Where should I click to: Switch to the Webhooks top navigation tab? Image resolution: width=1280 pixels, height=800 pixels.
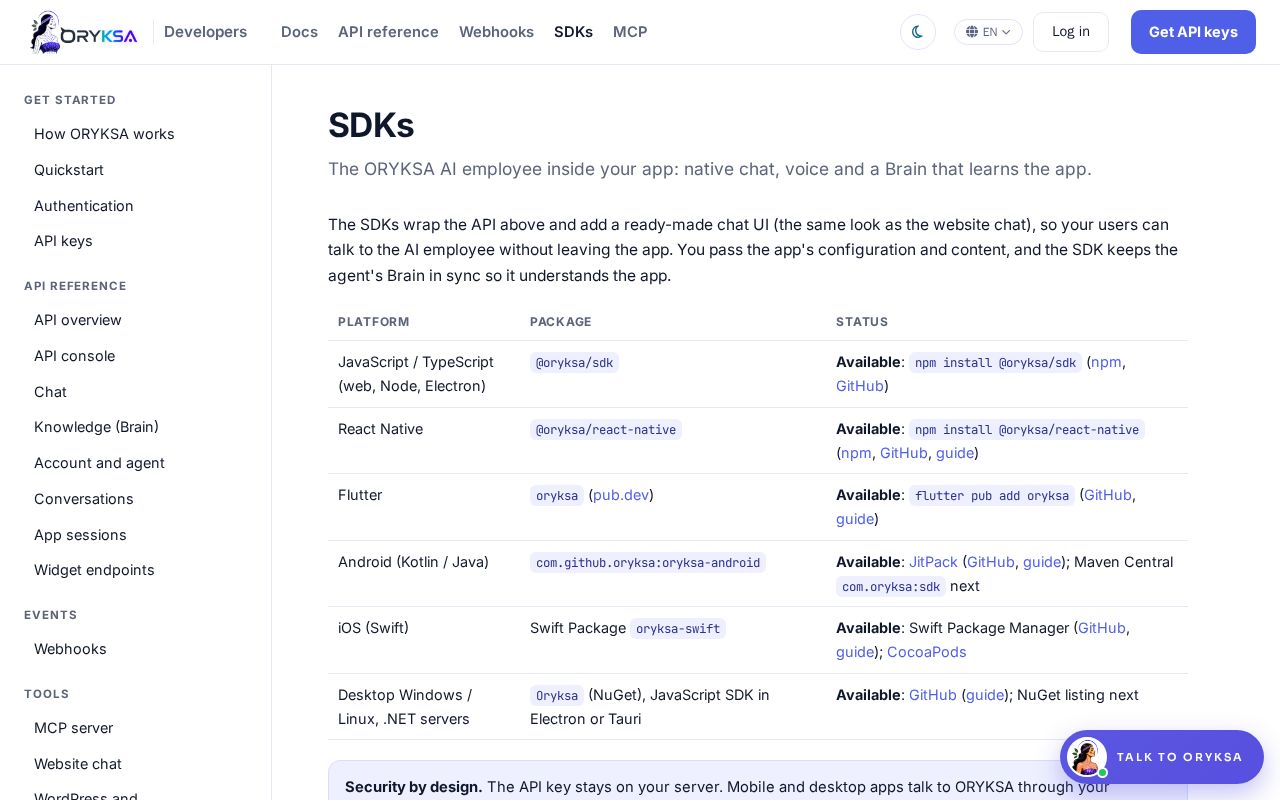[x=496, y=32]
